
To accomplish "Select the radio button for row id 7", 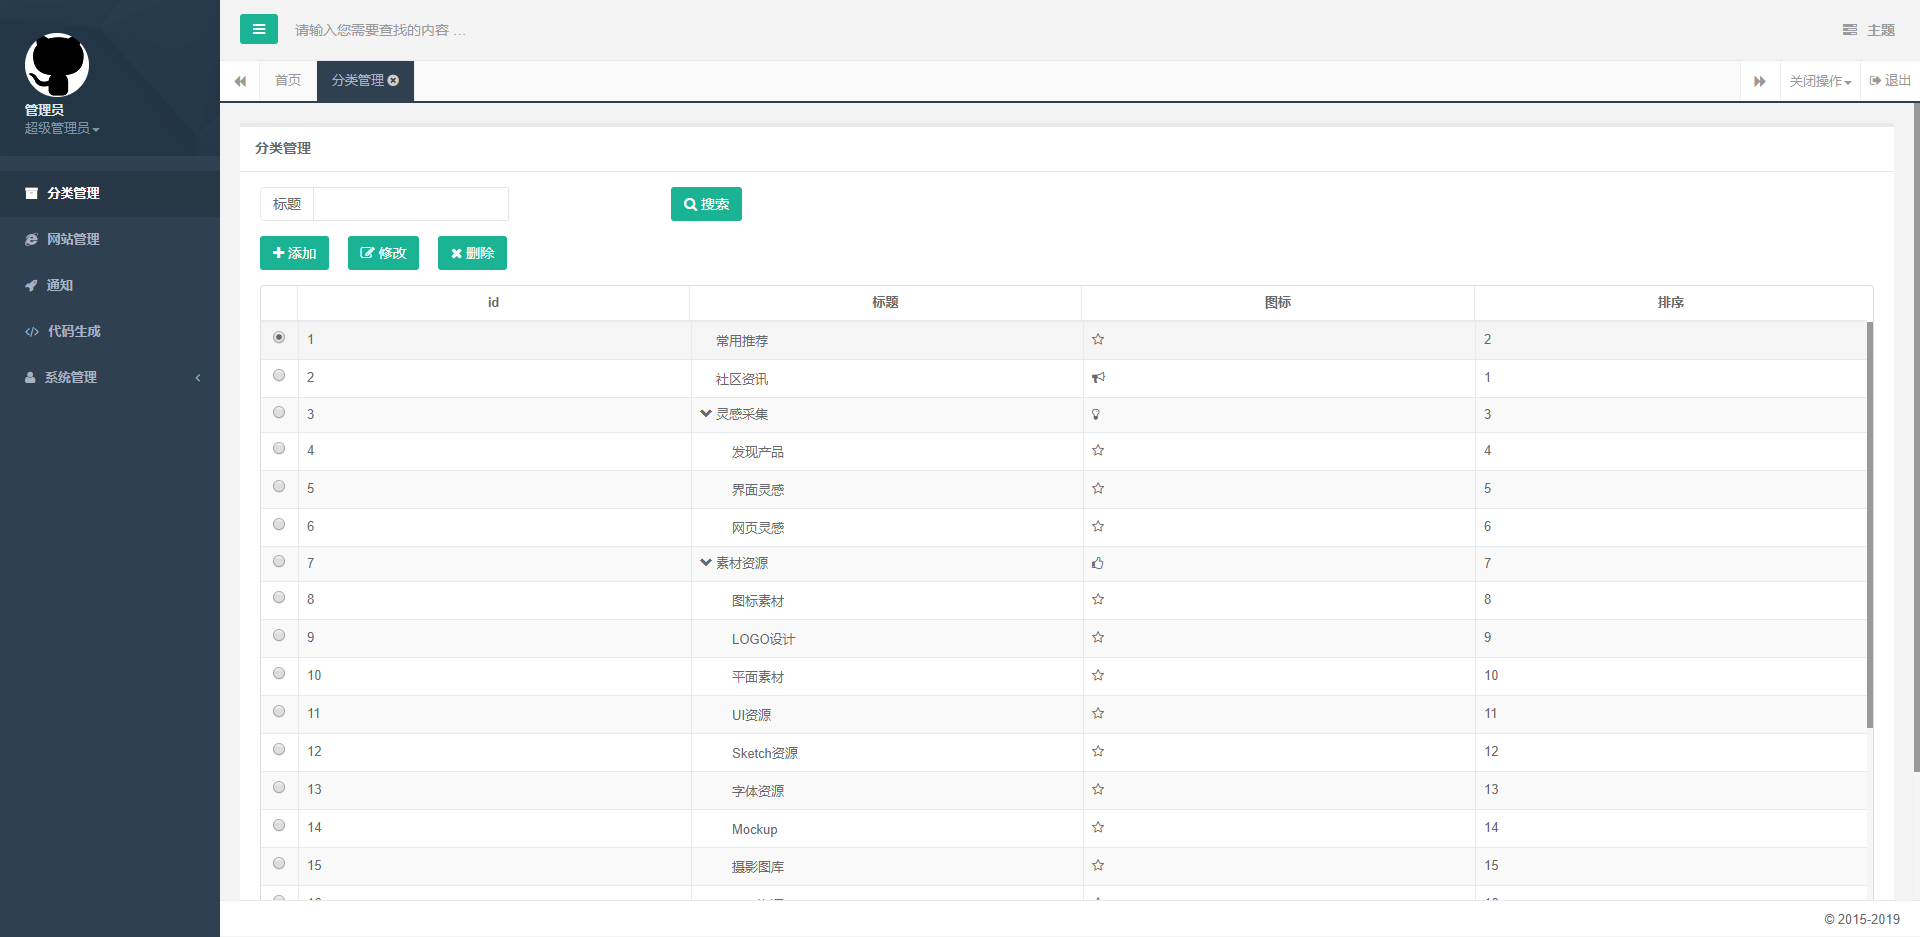I will pos(279,562).
